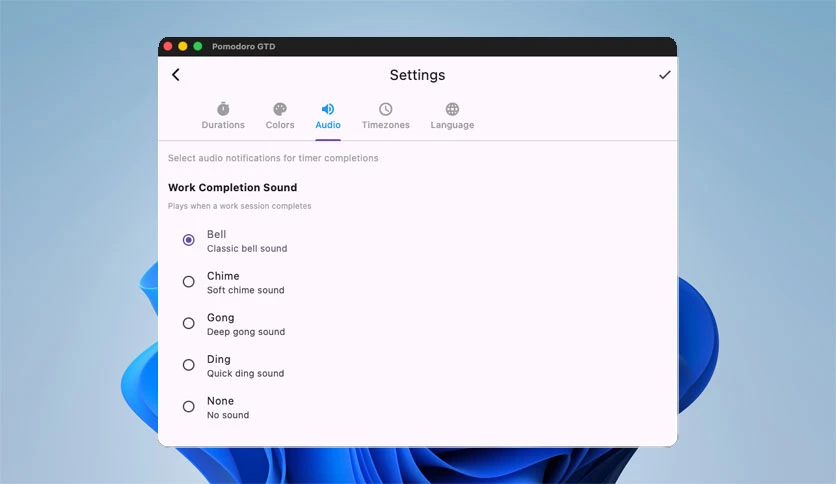Screen dimensions: 836x484
Task: Click the Gong option label
Action: pos(220,318)
